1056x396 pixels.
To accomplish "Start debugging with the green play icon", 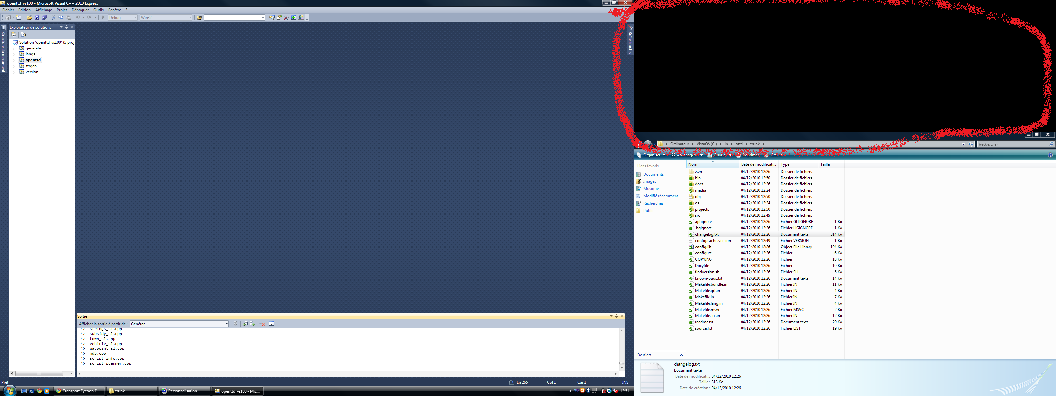I will click(x=102, y=18).
